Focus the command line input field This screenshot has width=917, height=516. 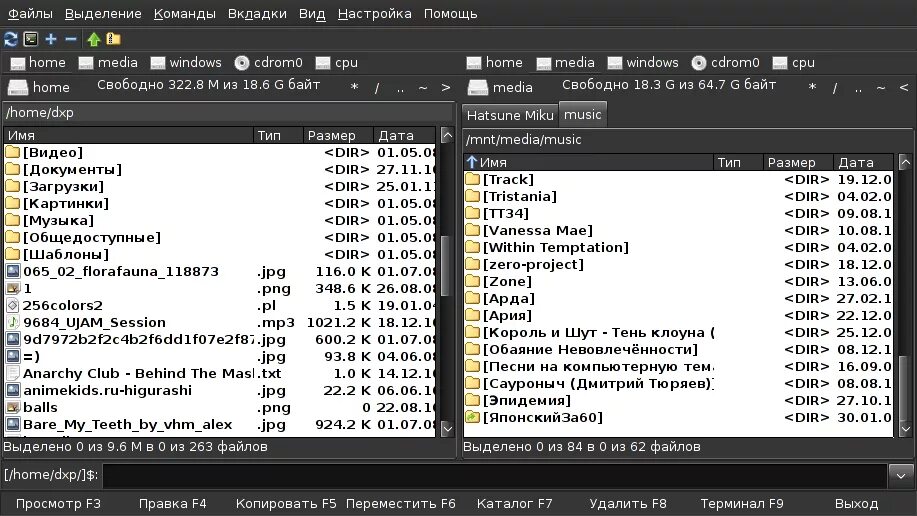click(495, 475)
